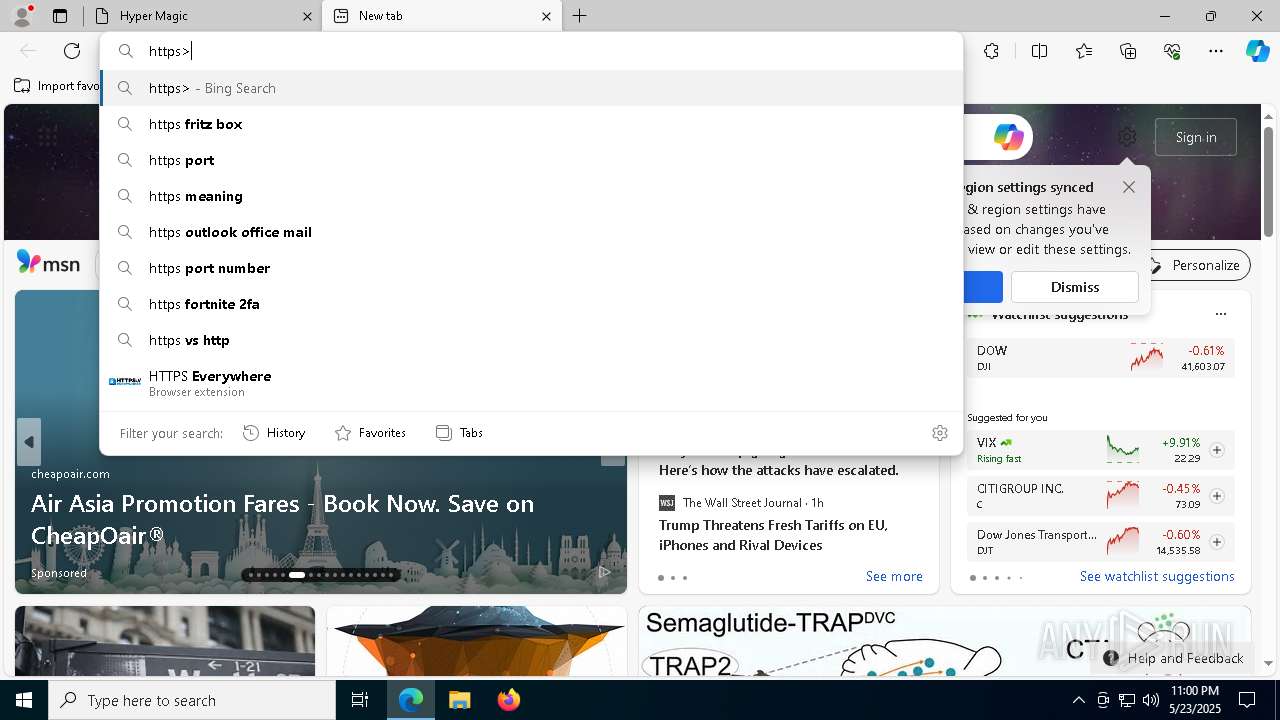Image resolution: width=1280 pixels, height=720 pixels.
Task: Click Dismiss in region settings popup
Action: [1075, 287]
